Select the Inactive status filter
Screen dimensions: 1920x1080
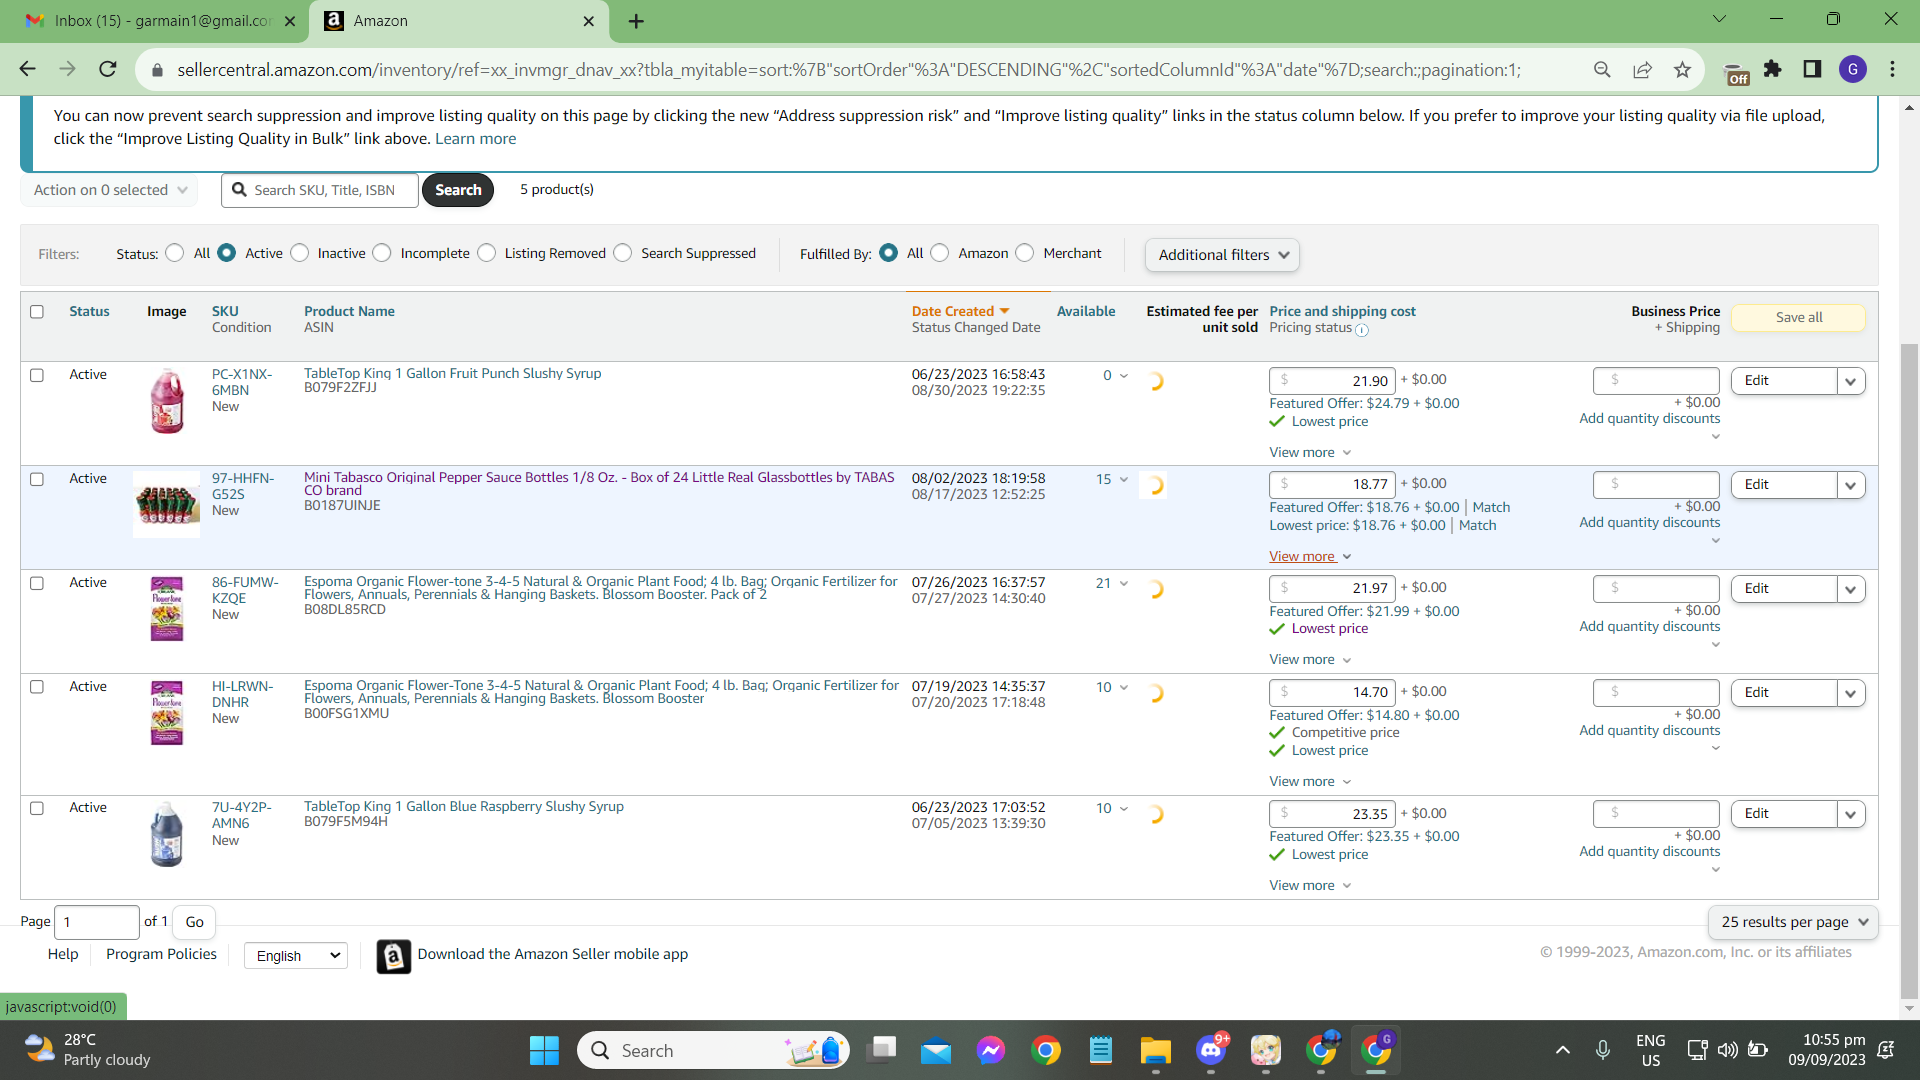tap(299, 253)
